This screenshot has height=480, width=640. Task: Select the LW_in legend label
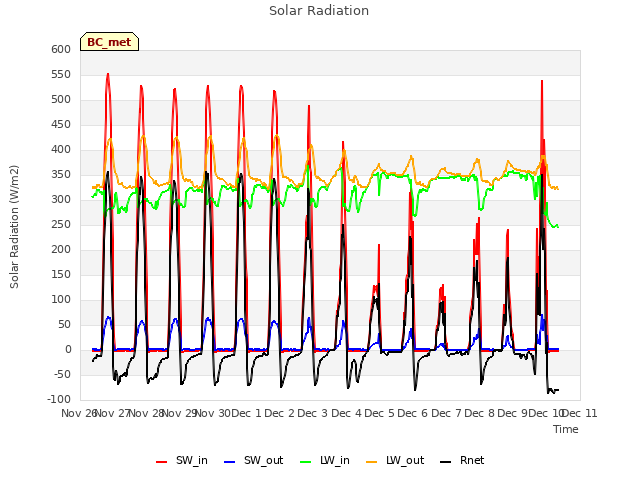coord(335,460)
